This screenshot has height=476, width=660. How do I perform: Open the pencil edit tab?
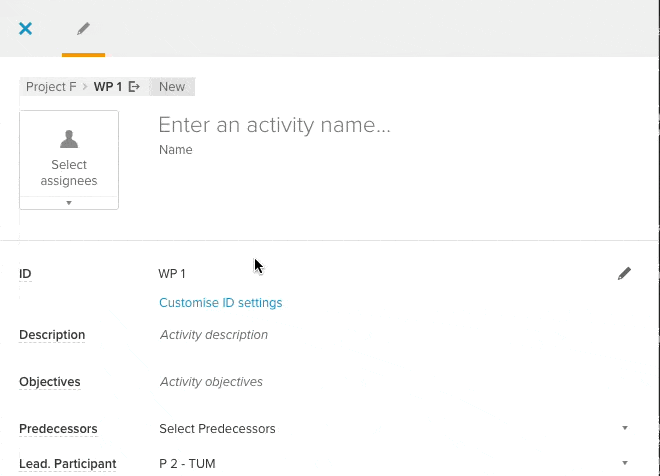83,29
